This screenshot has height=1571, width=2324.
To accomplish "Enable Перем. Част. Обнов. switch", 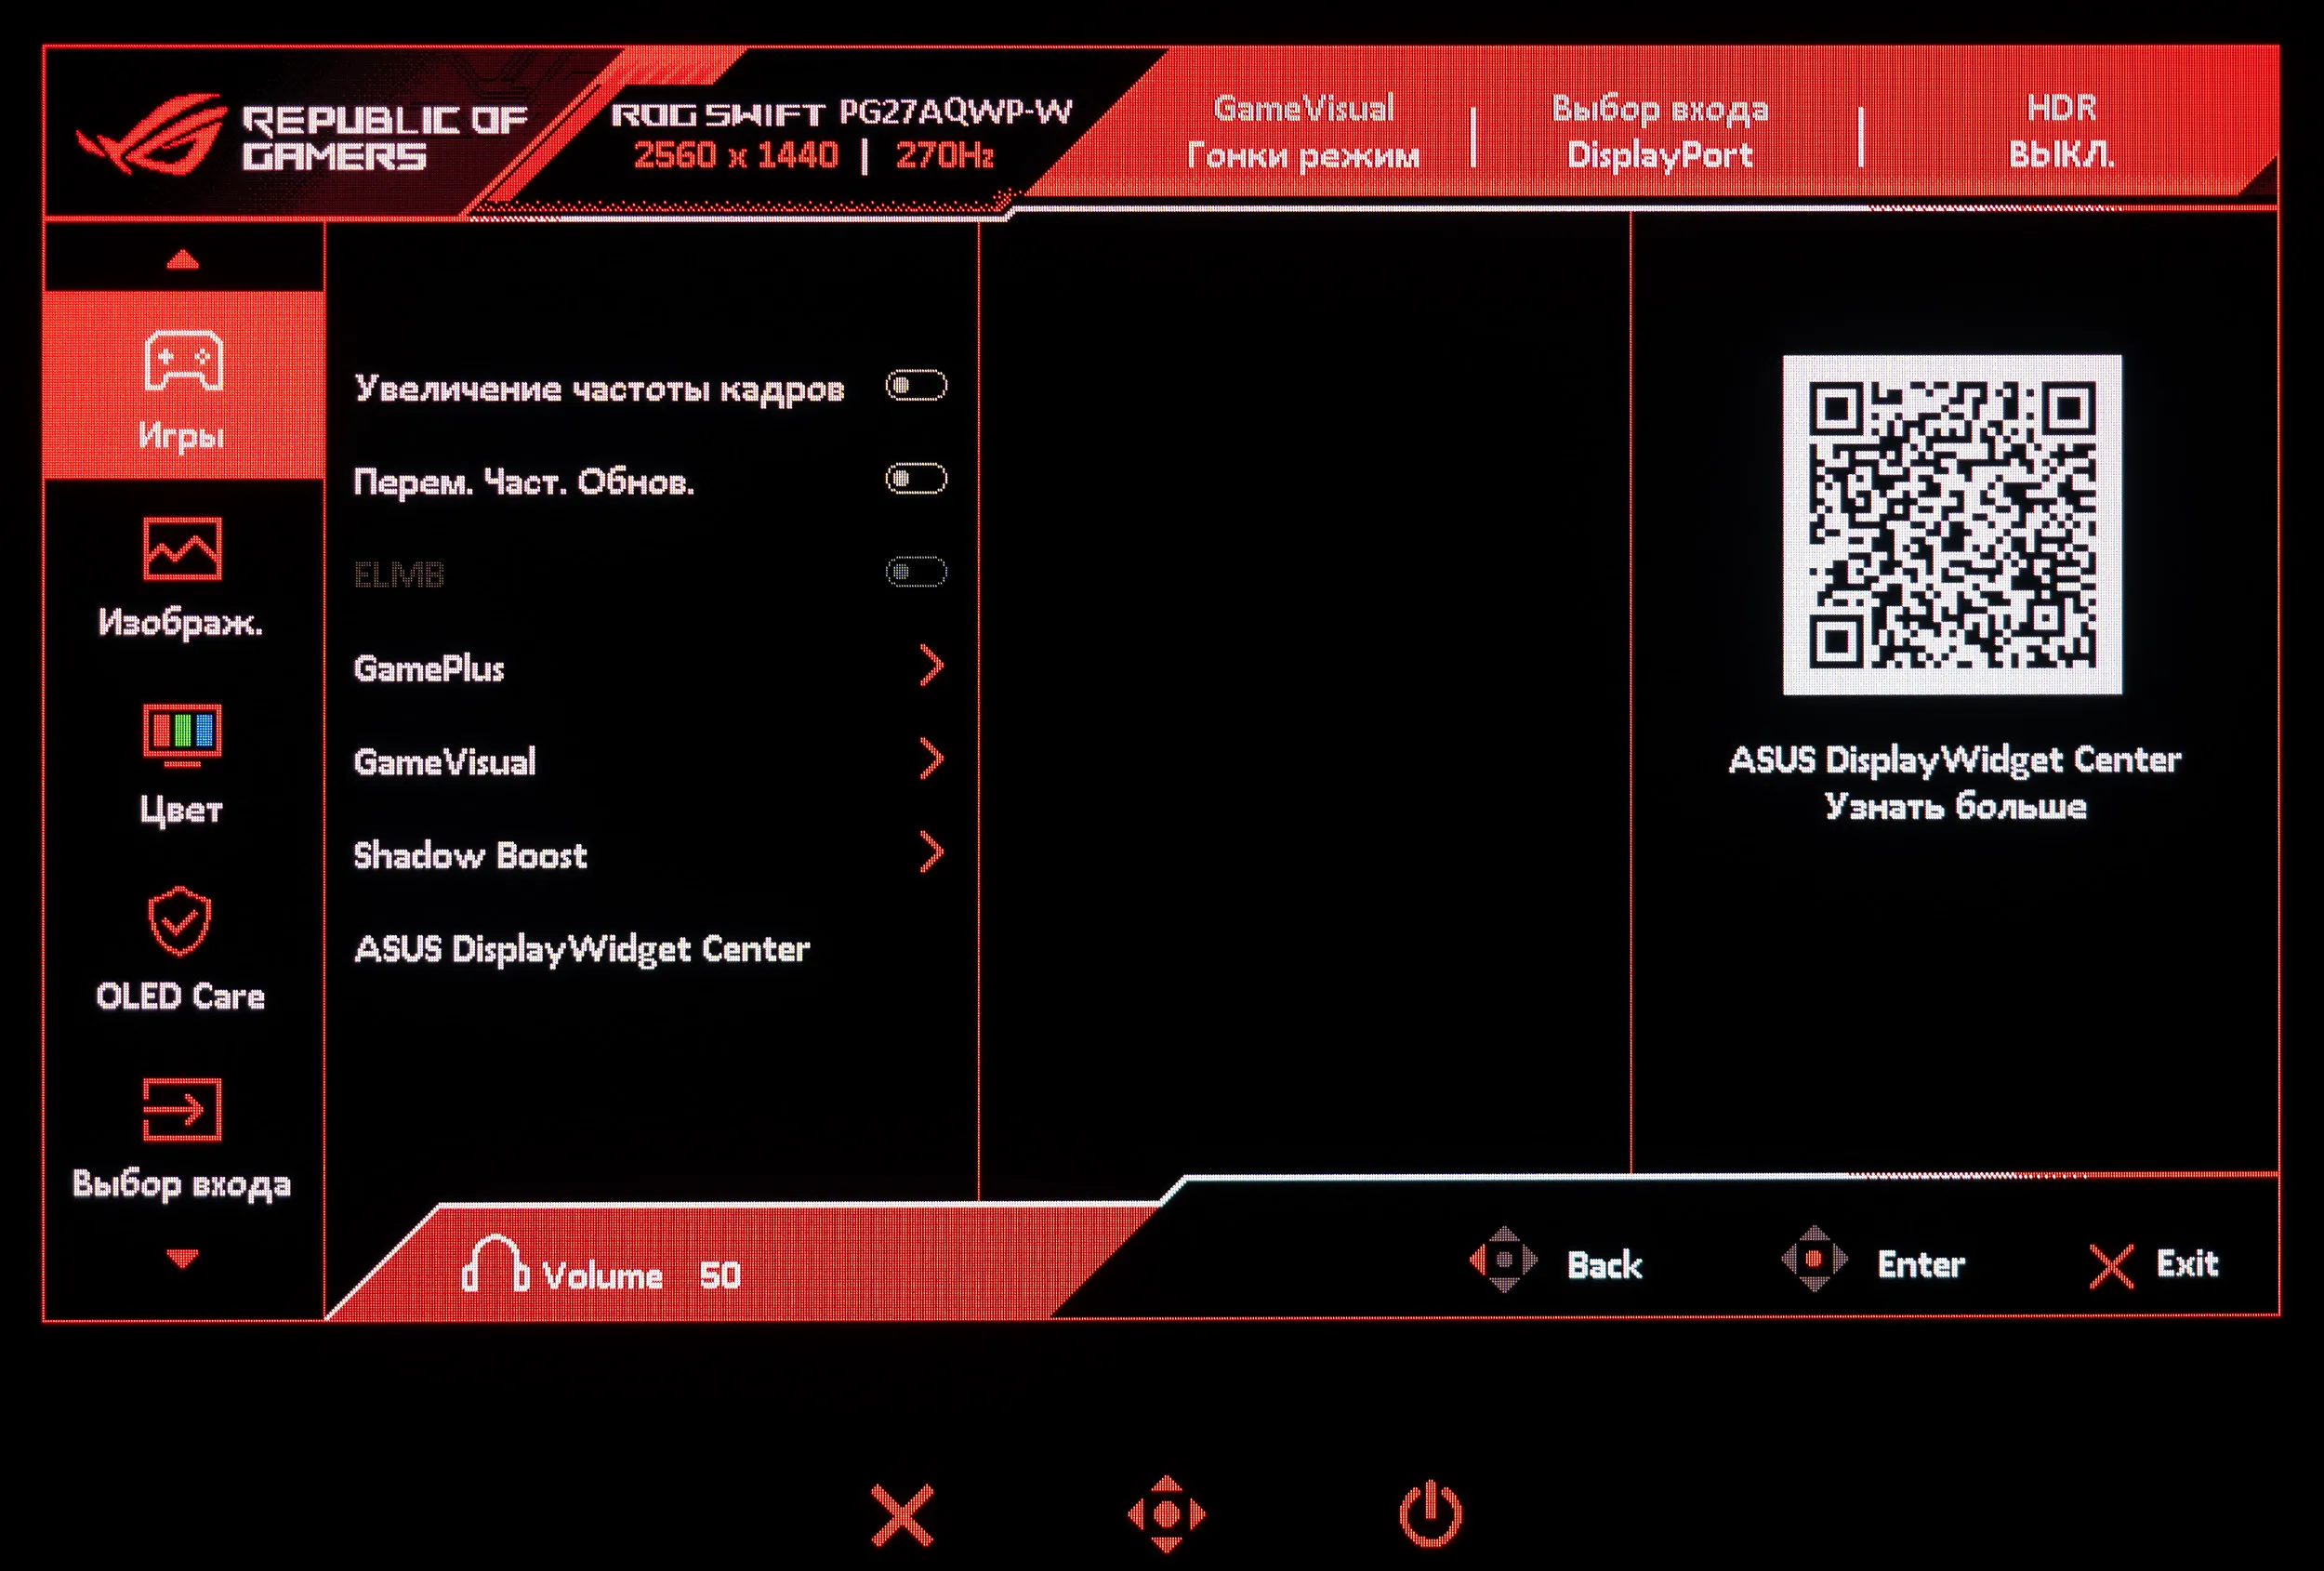I will pos(916,479).
